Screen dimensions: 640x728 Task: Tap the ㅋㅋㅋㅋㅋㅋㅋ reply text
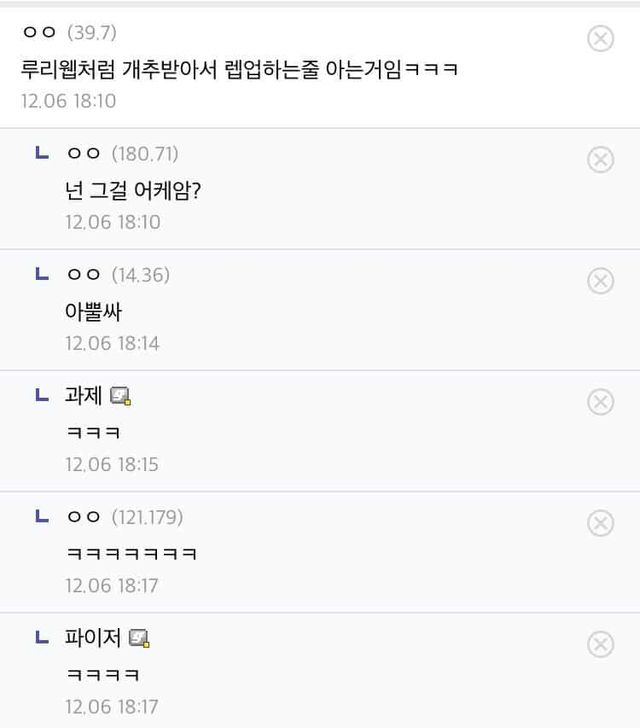[131, 553]
